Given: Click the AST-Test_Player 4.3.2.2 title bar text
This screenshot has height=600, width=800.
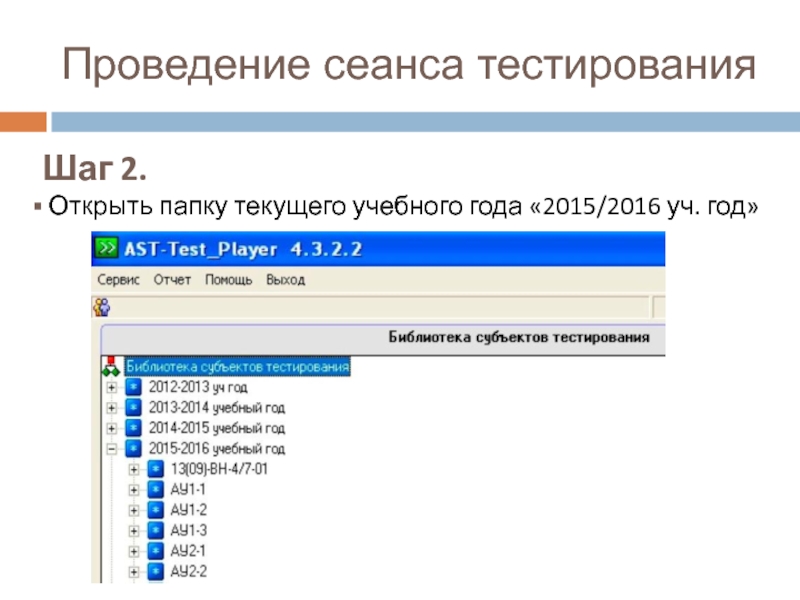Looking at the screenshot, I should (x=243, y=249).
